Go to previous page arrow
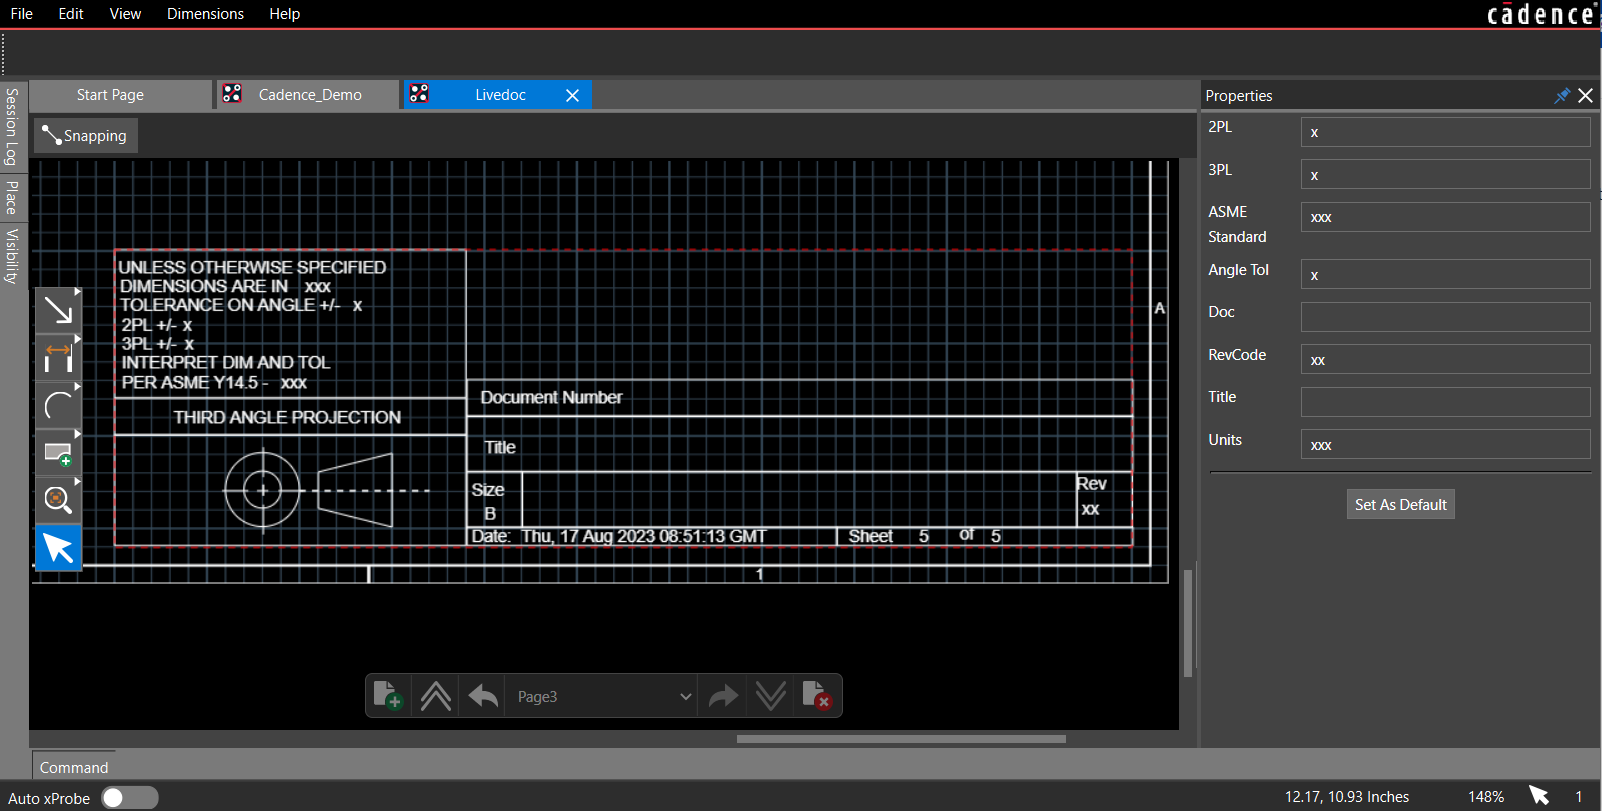 pyautogui.click(x=483, y=696)
